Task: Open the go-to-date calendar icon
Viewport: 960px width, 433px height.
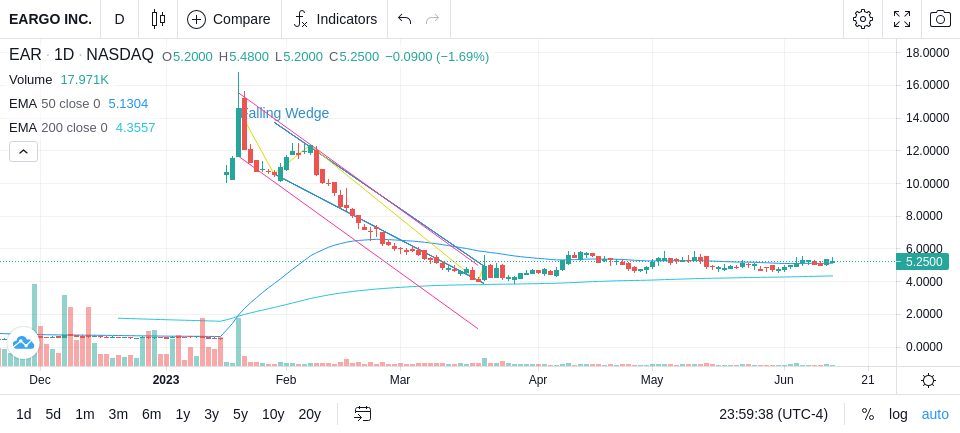Action: 362,415
